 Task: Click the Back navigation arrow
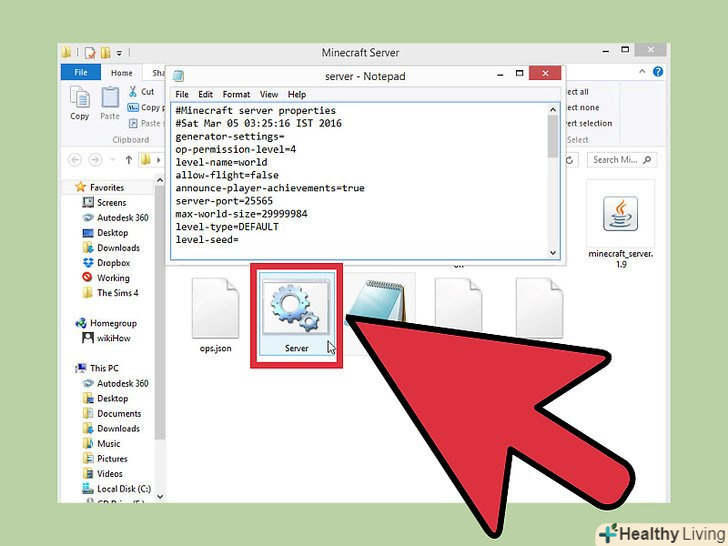75,160
